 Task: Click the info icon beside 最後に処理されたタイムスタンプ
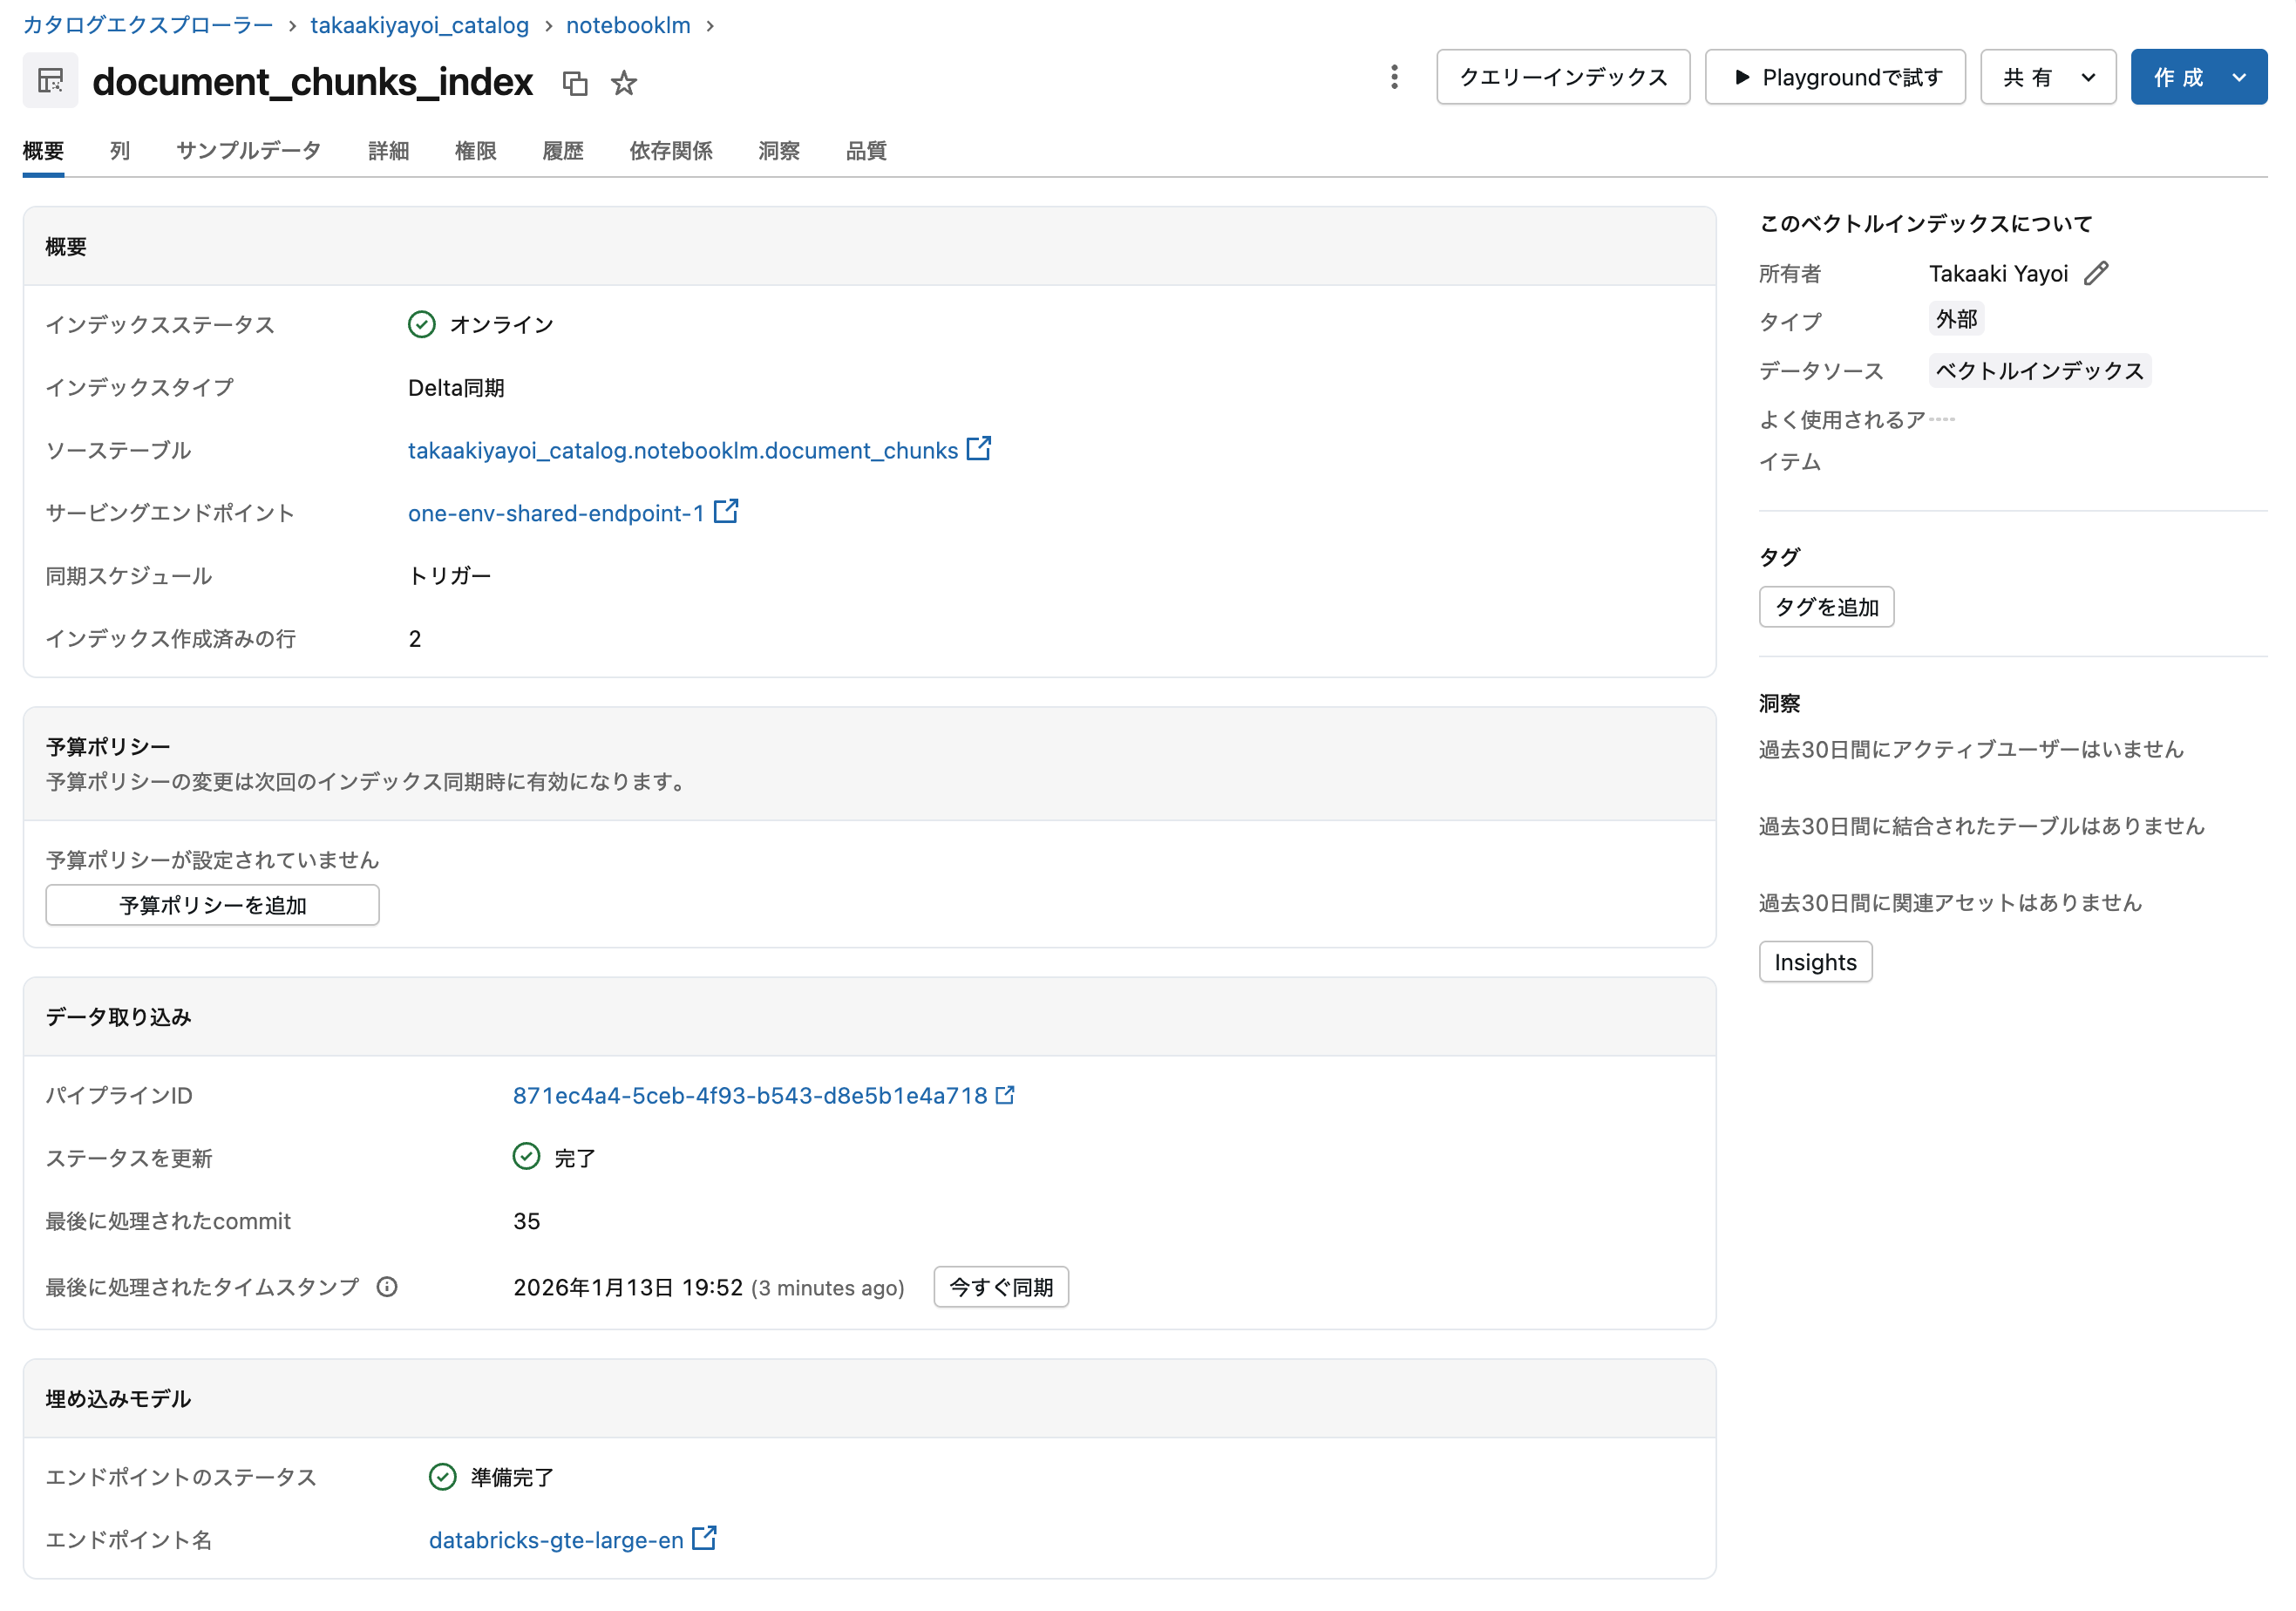click(387, 1288)
